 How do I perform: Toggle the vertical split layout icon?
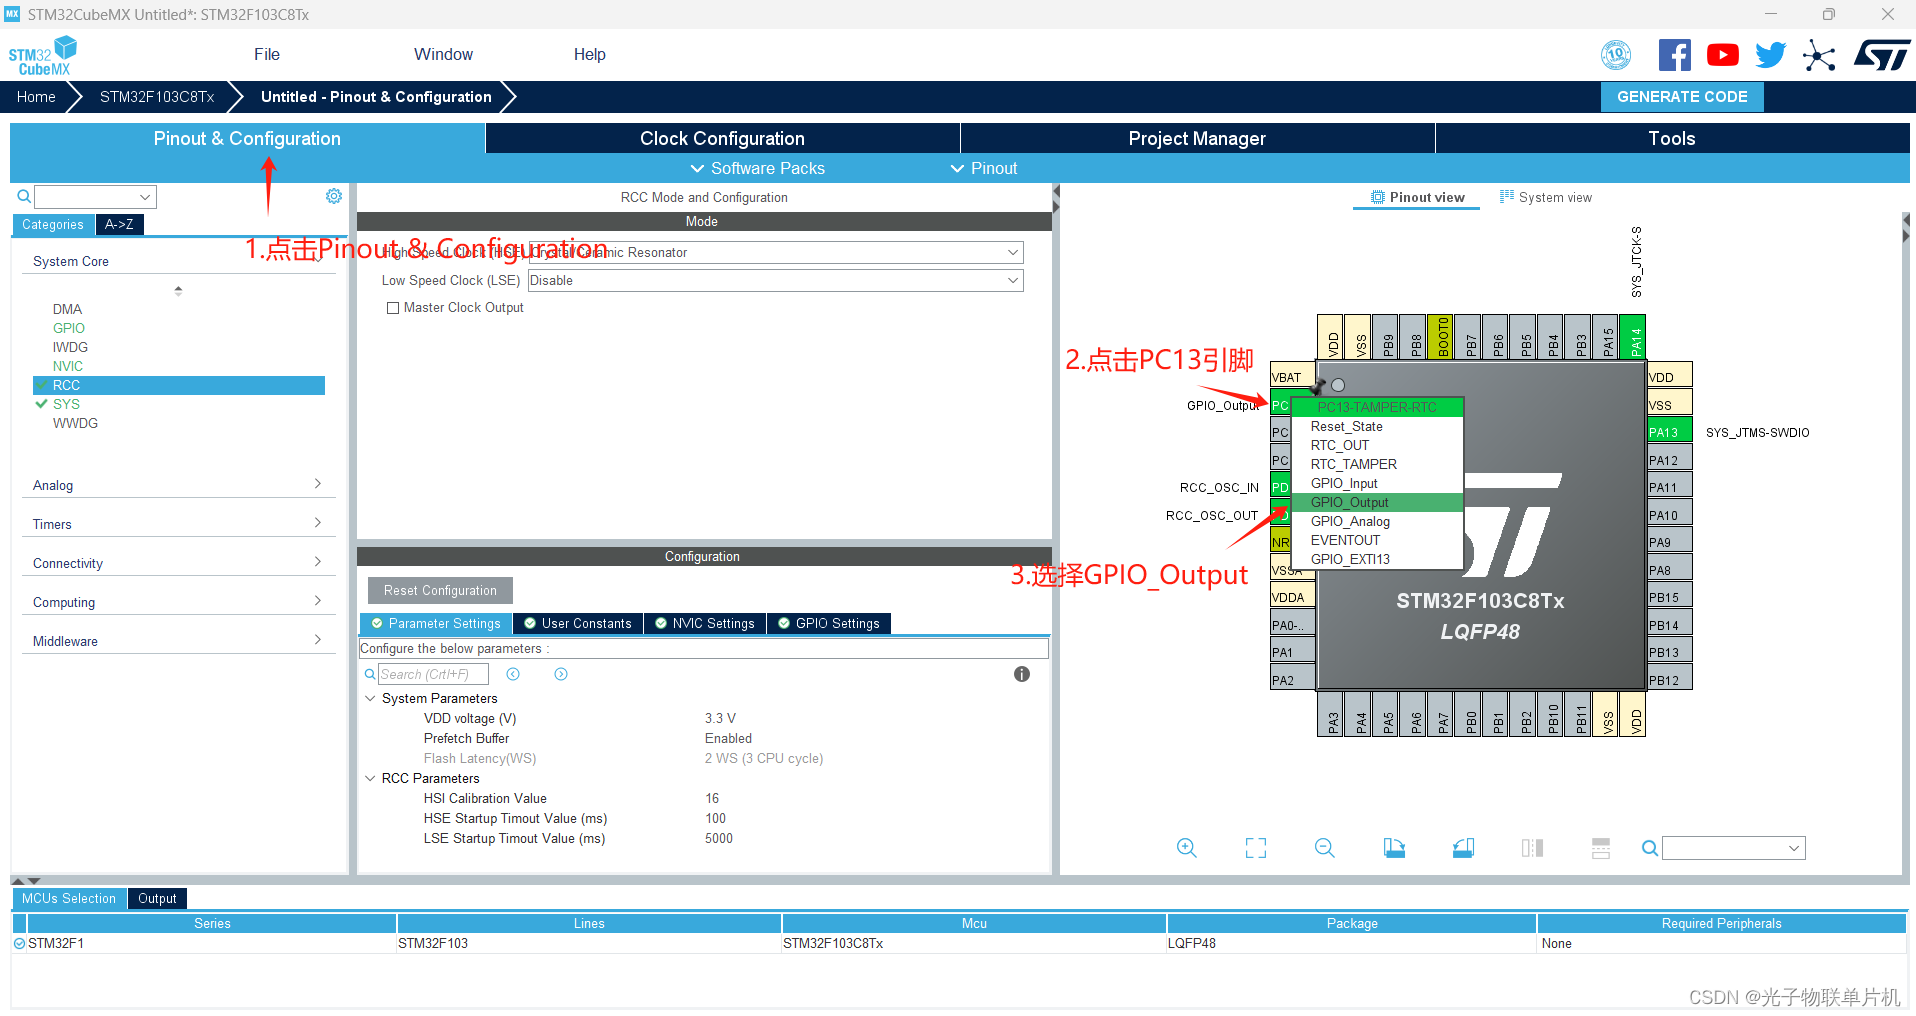tap(1532, 848)
